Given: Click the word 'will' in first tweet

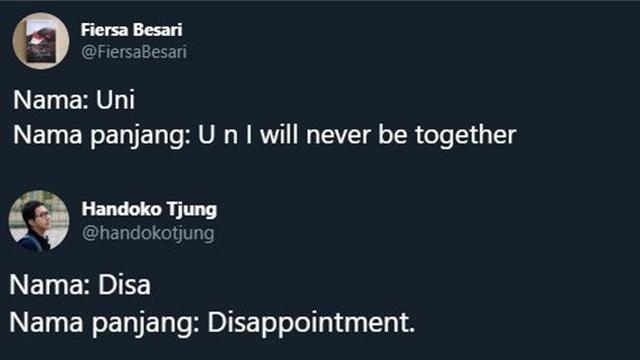Looking at the screenshot, I should tap(279, 134).
